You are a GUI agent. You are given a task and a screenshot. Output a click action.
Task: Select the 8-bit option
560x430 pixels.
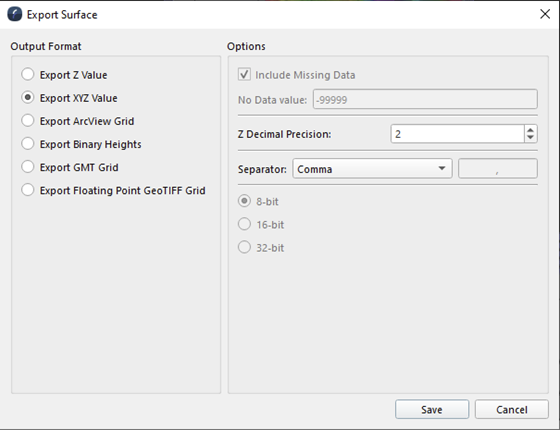tap(244, 201)
